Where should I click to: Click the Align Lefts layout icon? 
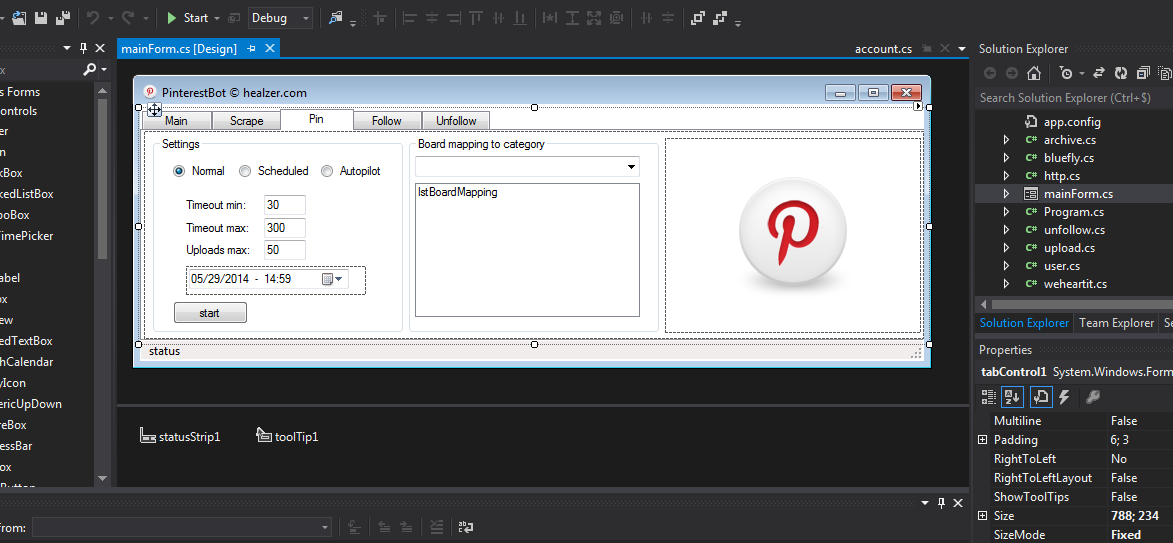(x=409, y=17)
